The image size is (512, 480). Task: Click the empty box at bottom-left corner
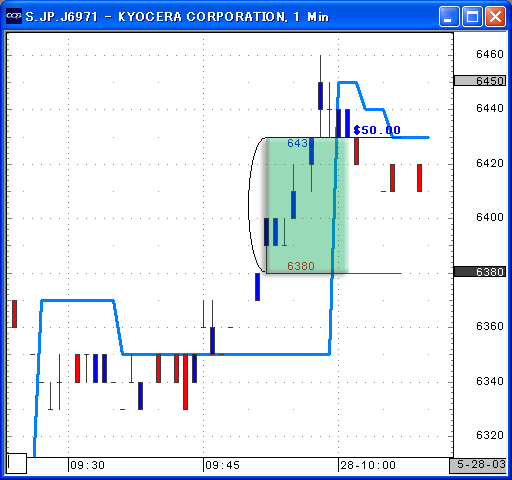tap(17, 463)
